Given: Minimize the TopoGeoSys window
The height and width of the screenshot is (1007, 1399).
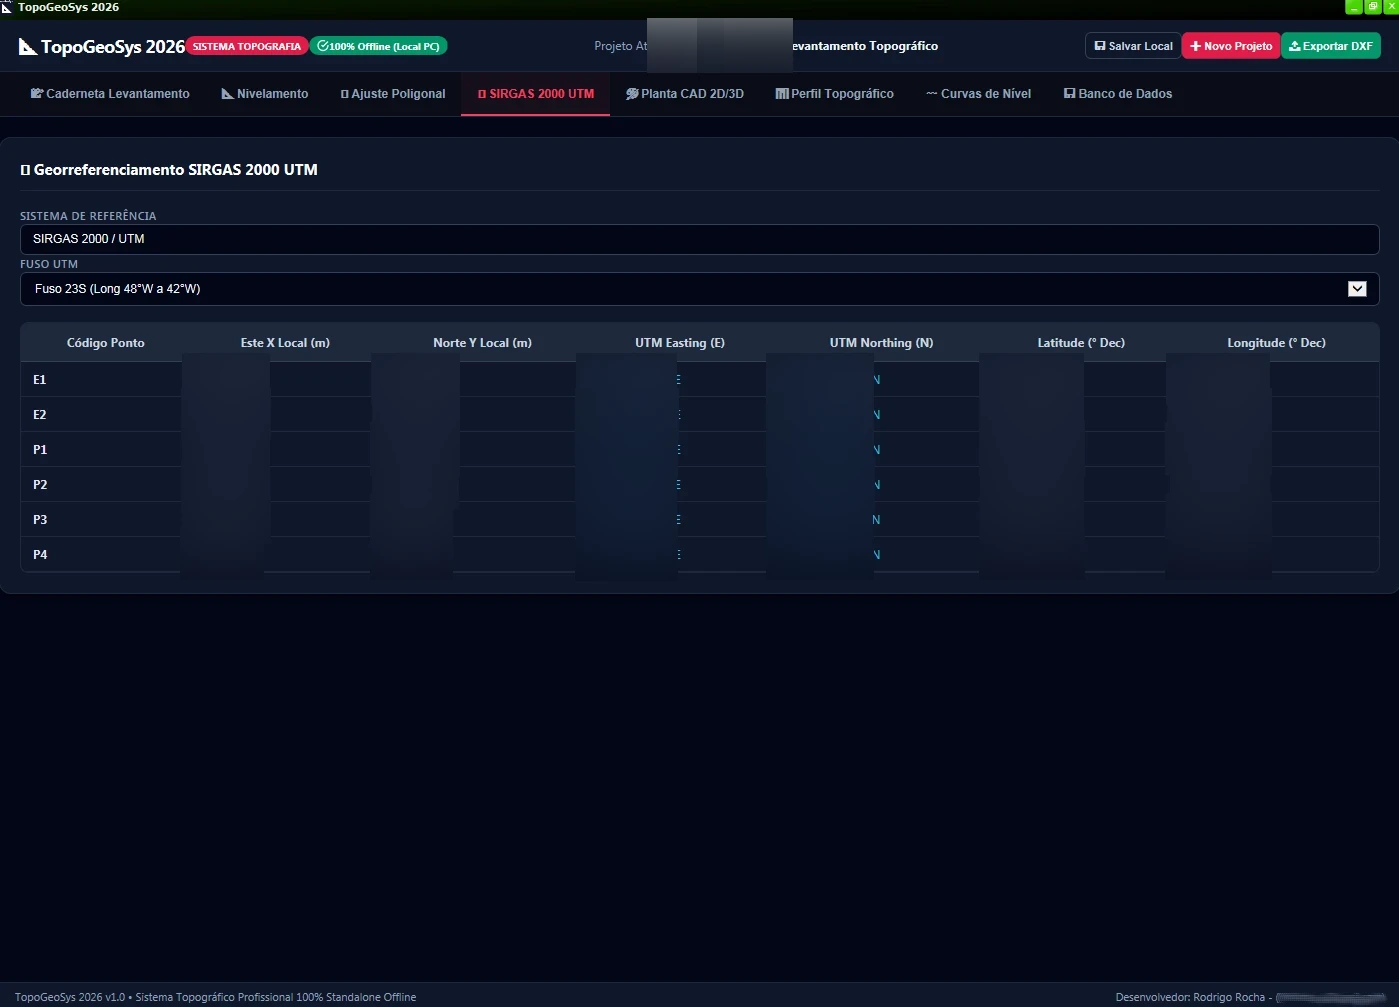Looking at the screenshot, I should coord(1354,7).
